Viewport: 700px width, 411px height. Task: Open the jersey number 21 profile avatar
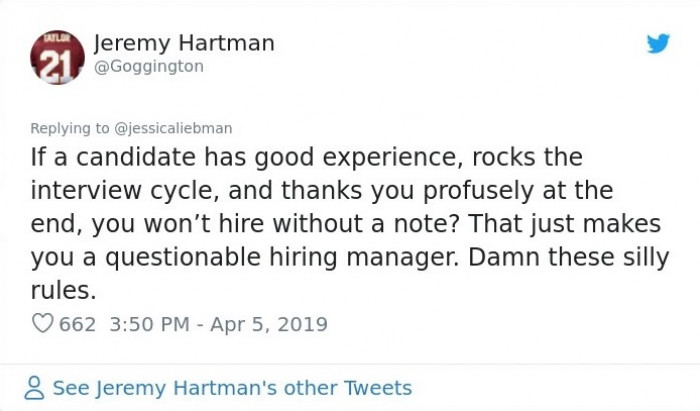pos(57,57)
